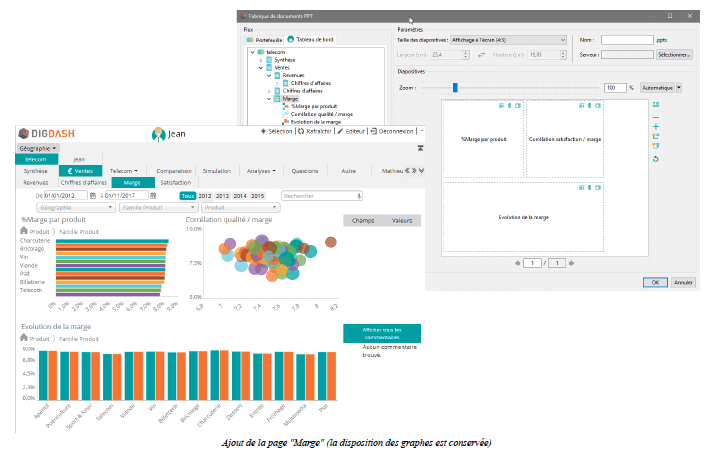704x459 pixels.
Task: Select the 2013 year filter
Action: pyautogui.click(x=222, y=196)
